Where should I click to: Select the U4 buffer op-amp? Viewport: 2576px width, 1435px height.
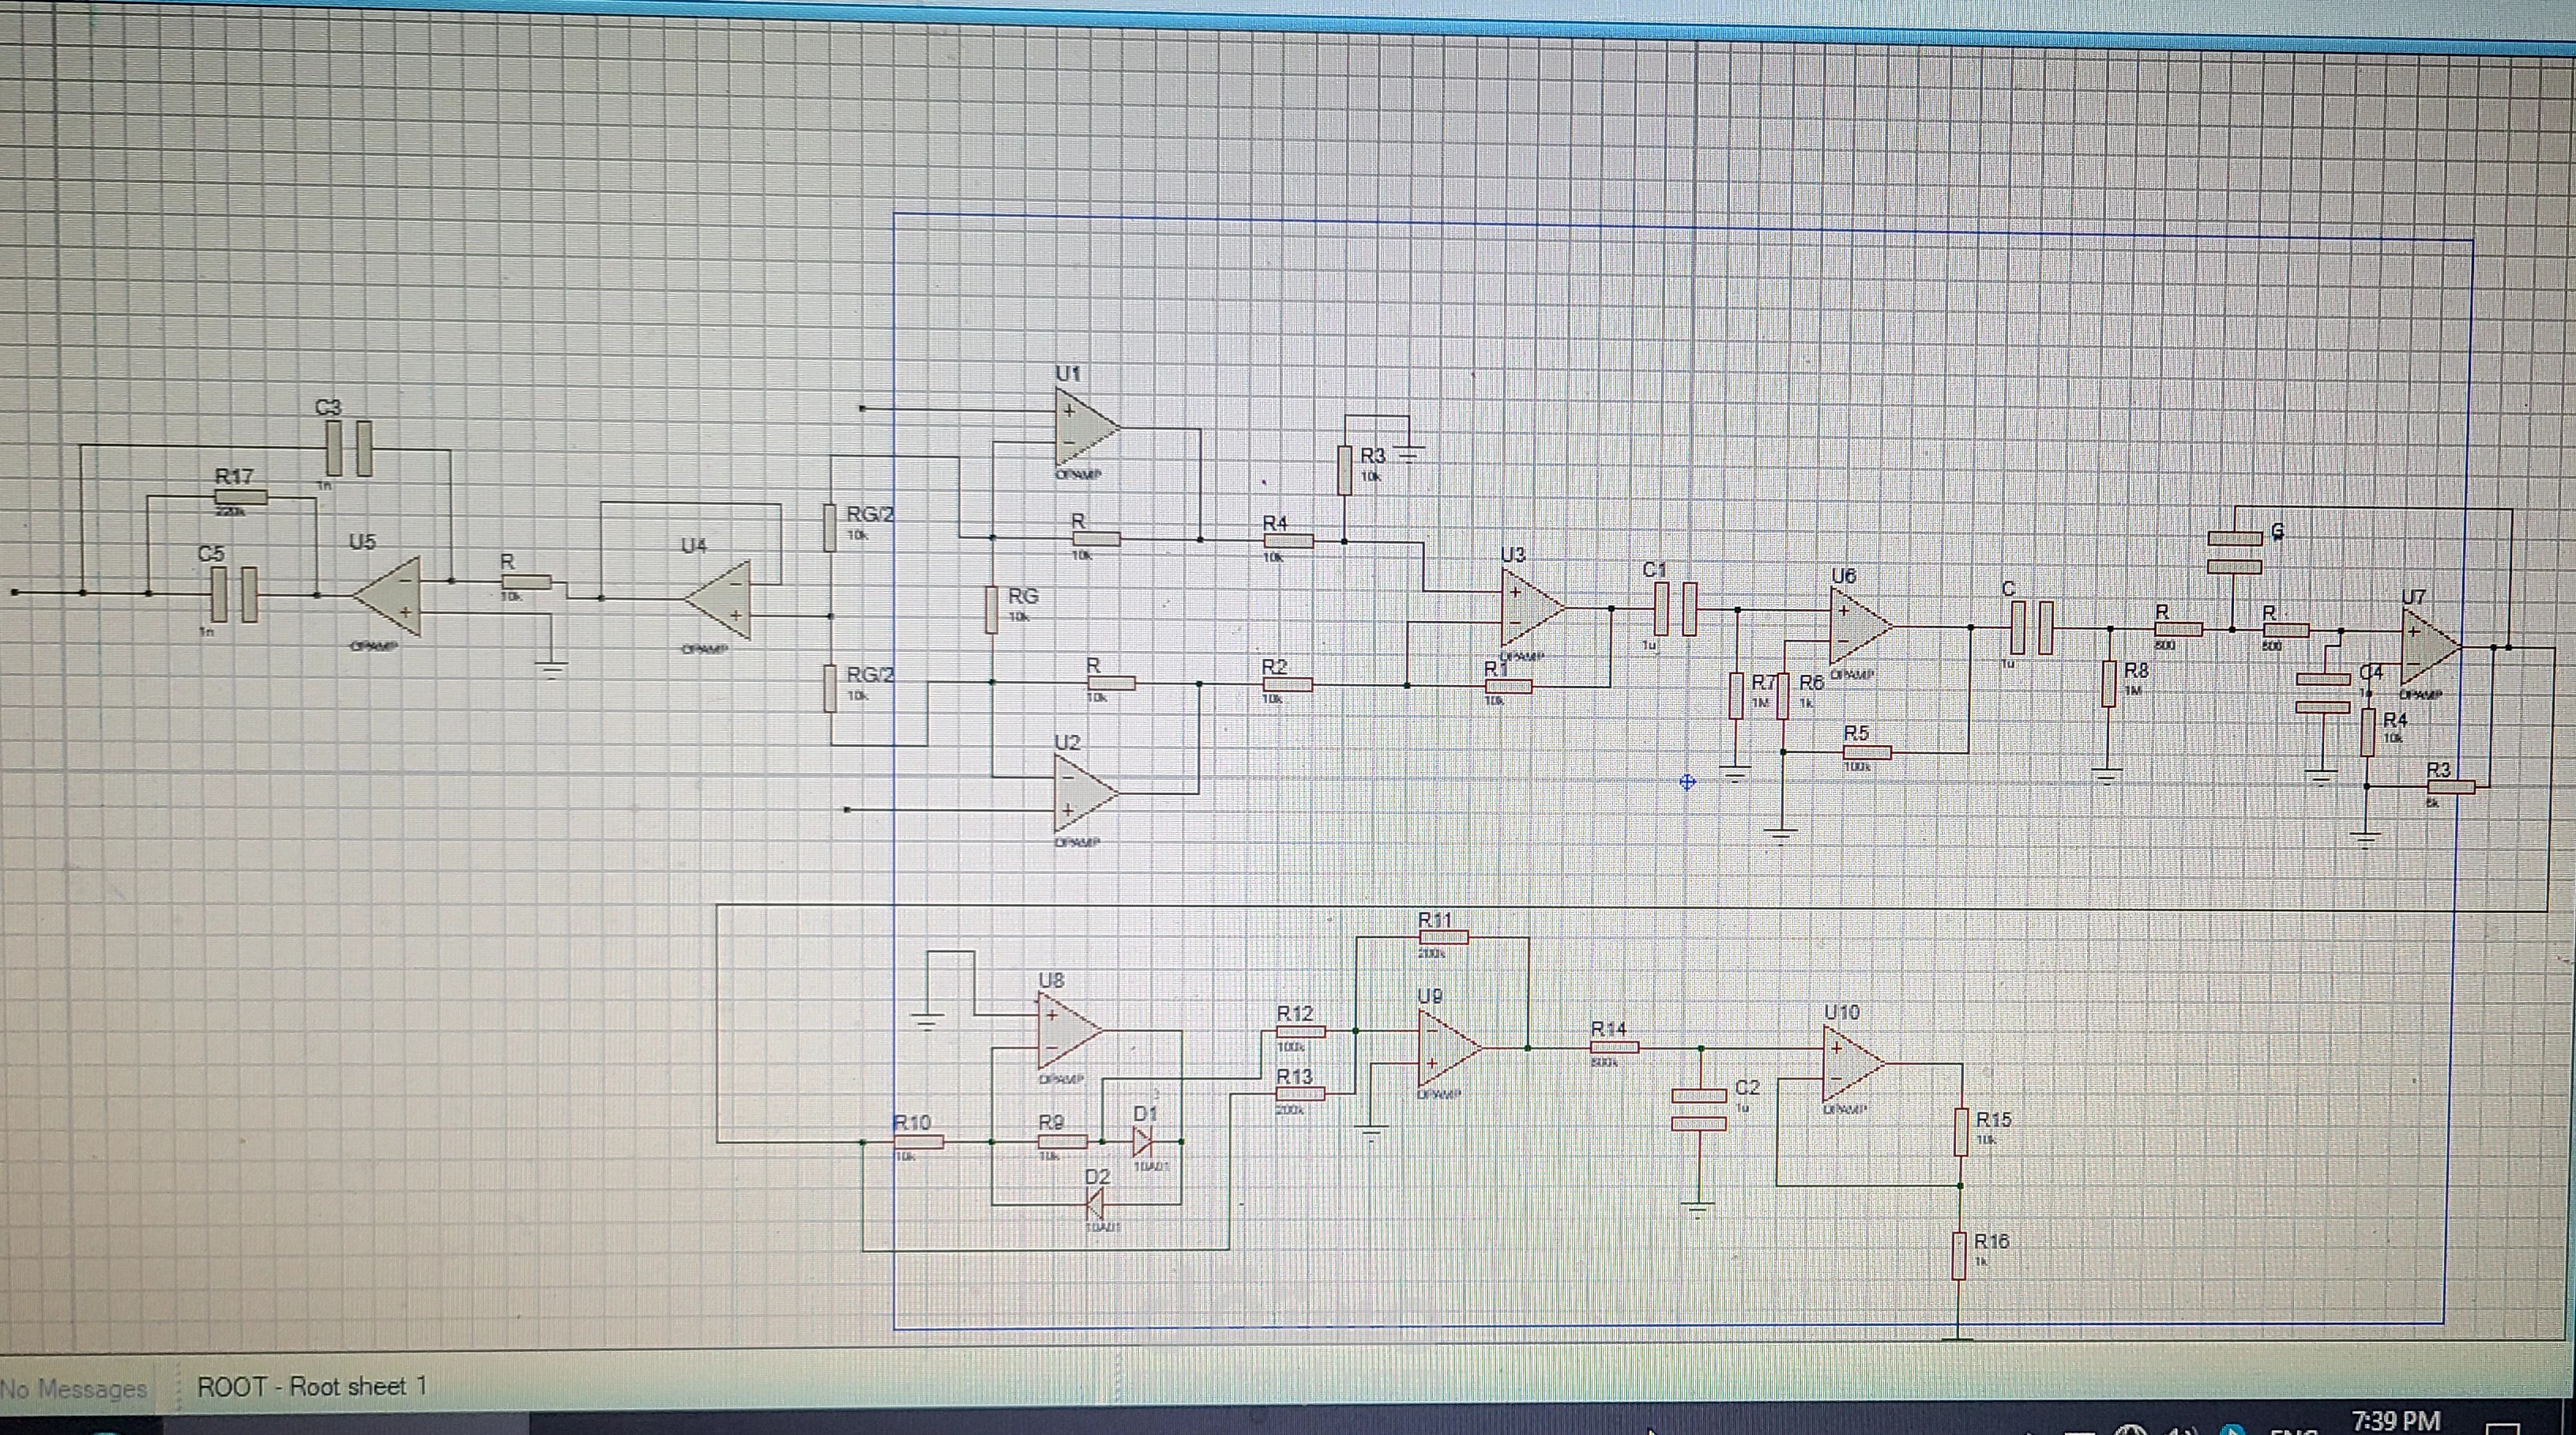tap(717, 599)
